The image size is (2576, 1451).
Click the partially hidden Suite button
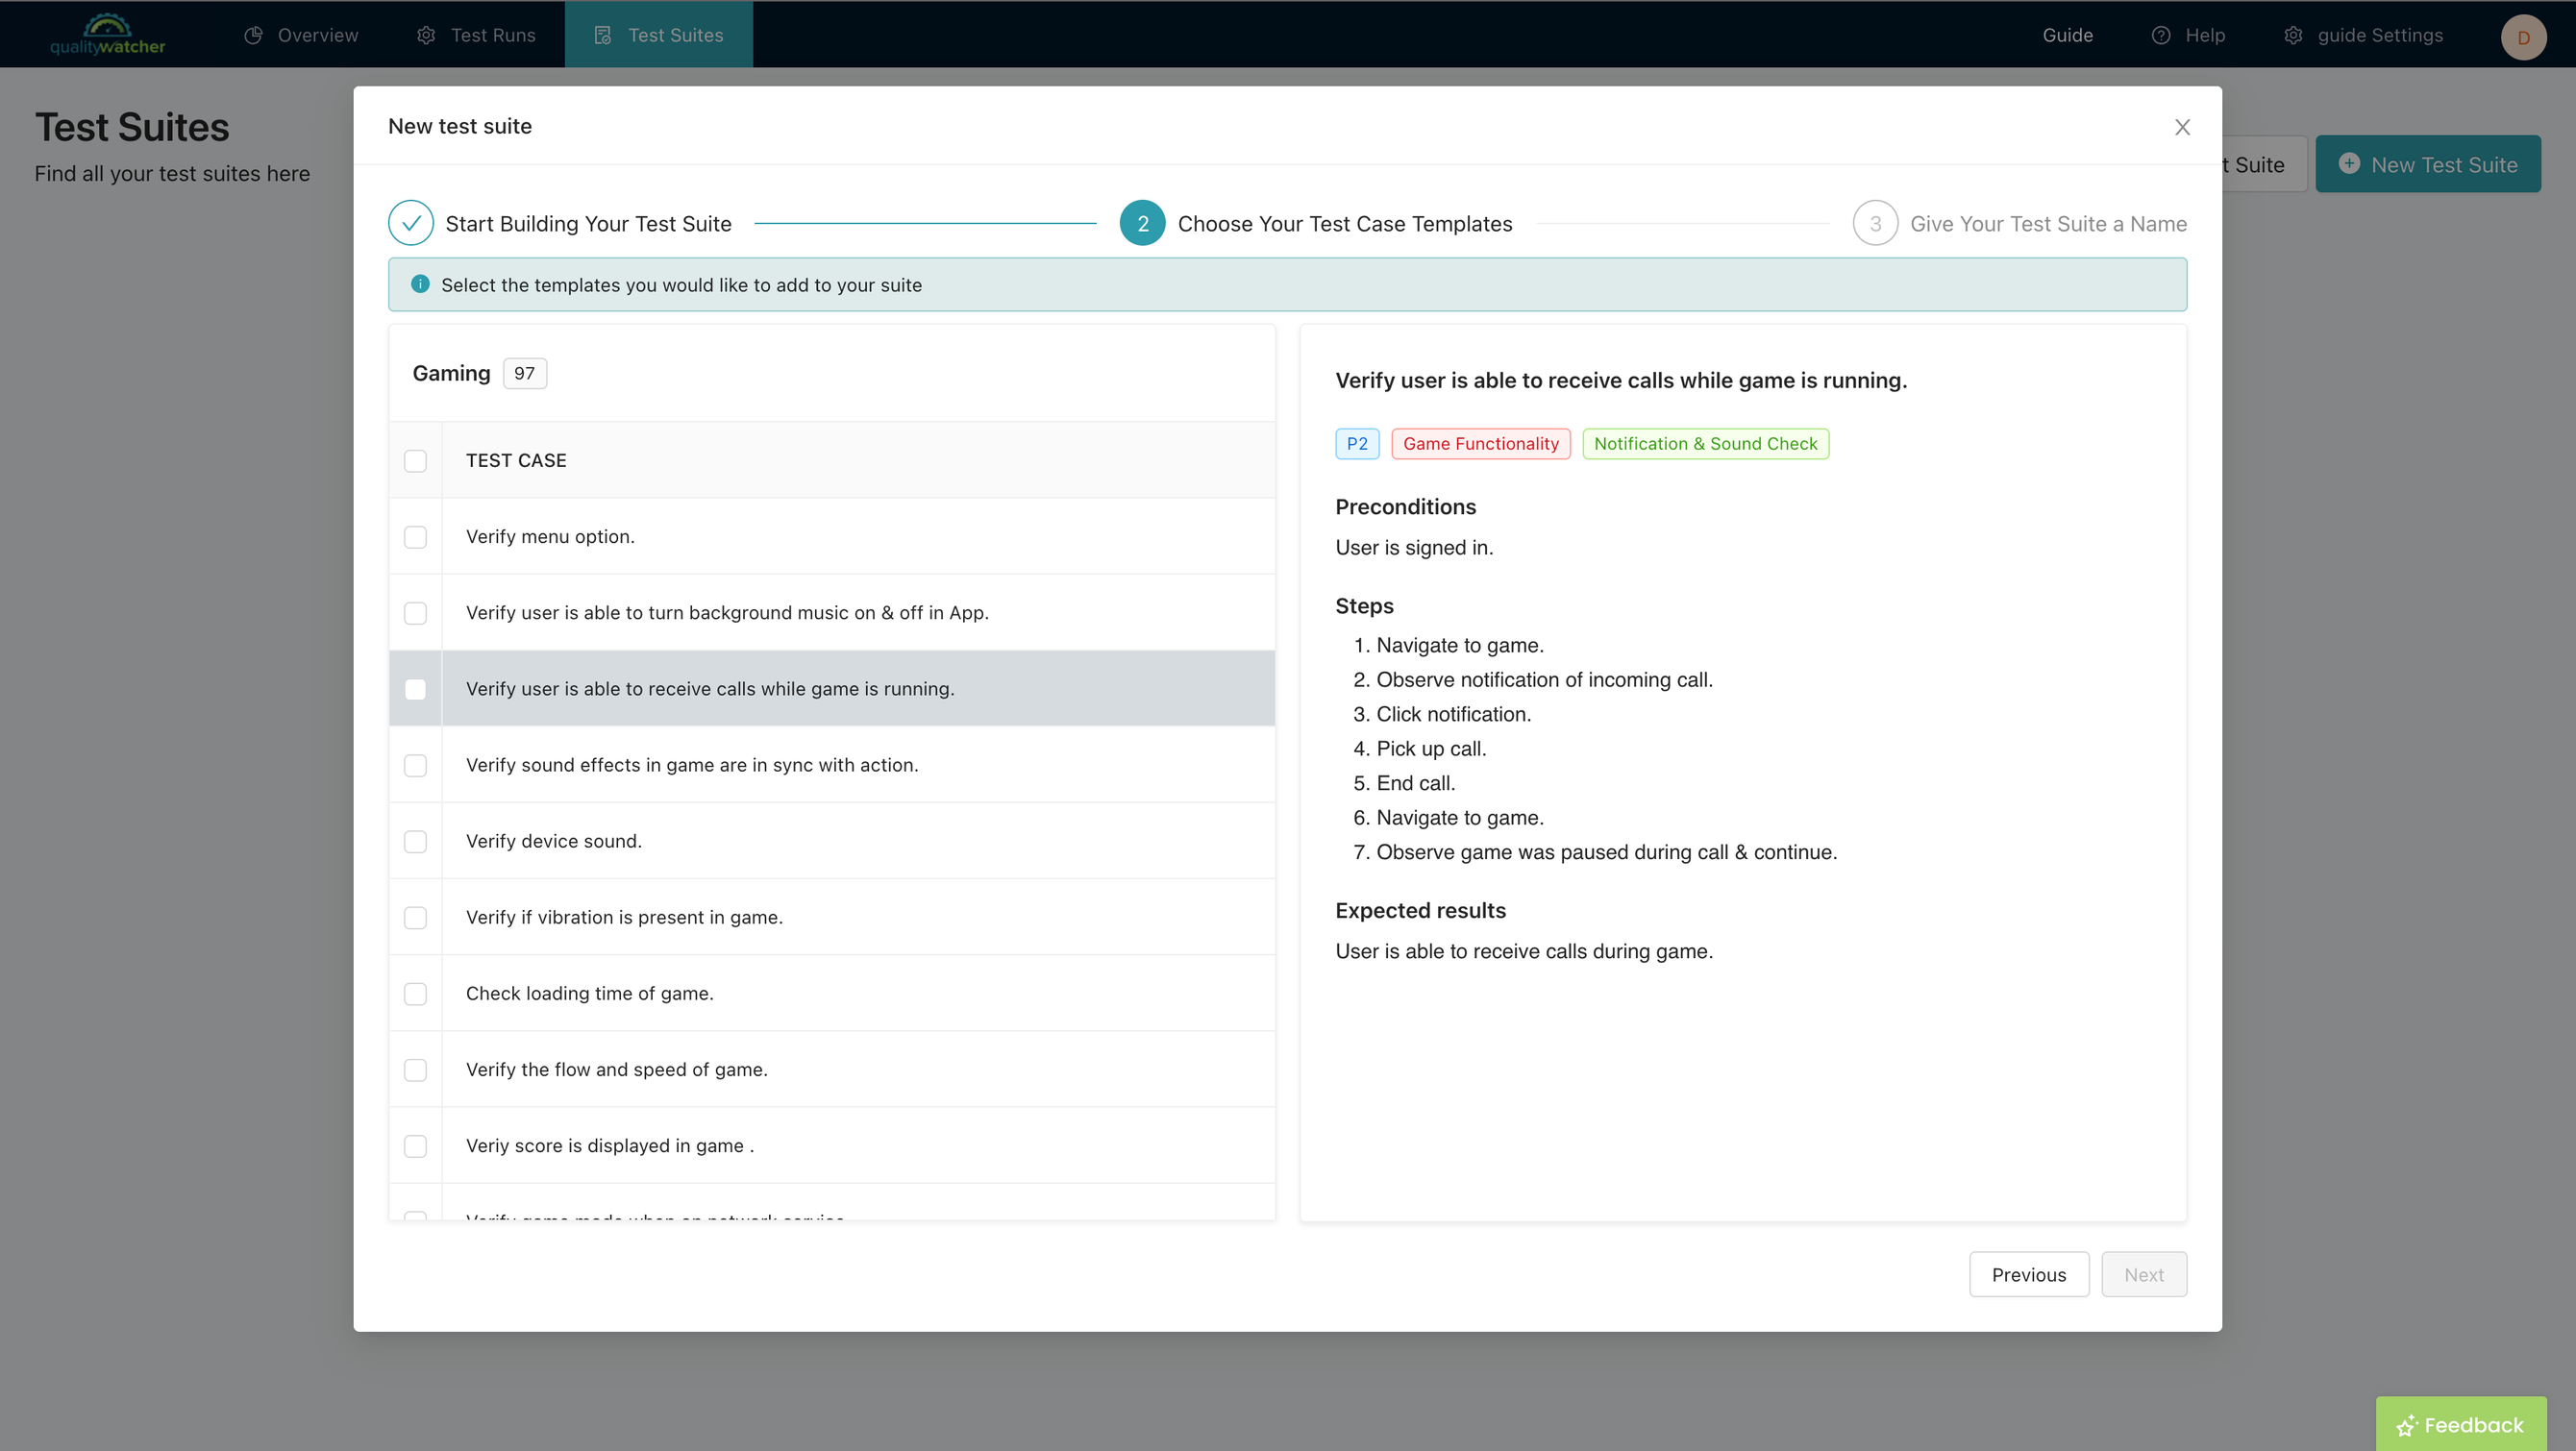click(x=2264, y=164)
